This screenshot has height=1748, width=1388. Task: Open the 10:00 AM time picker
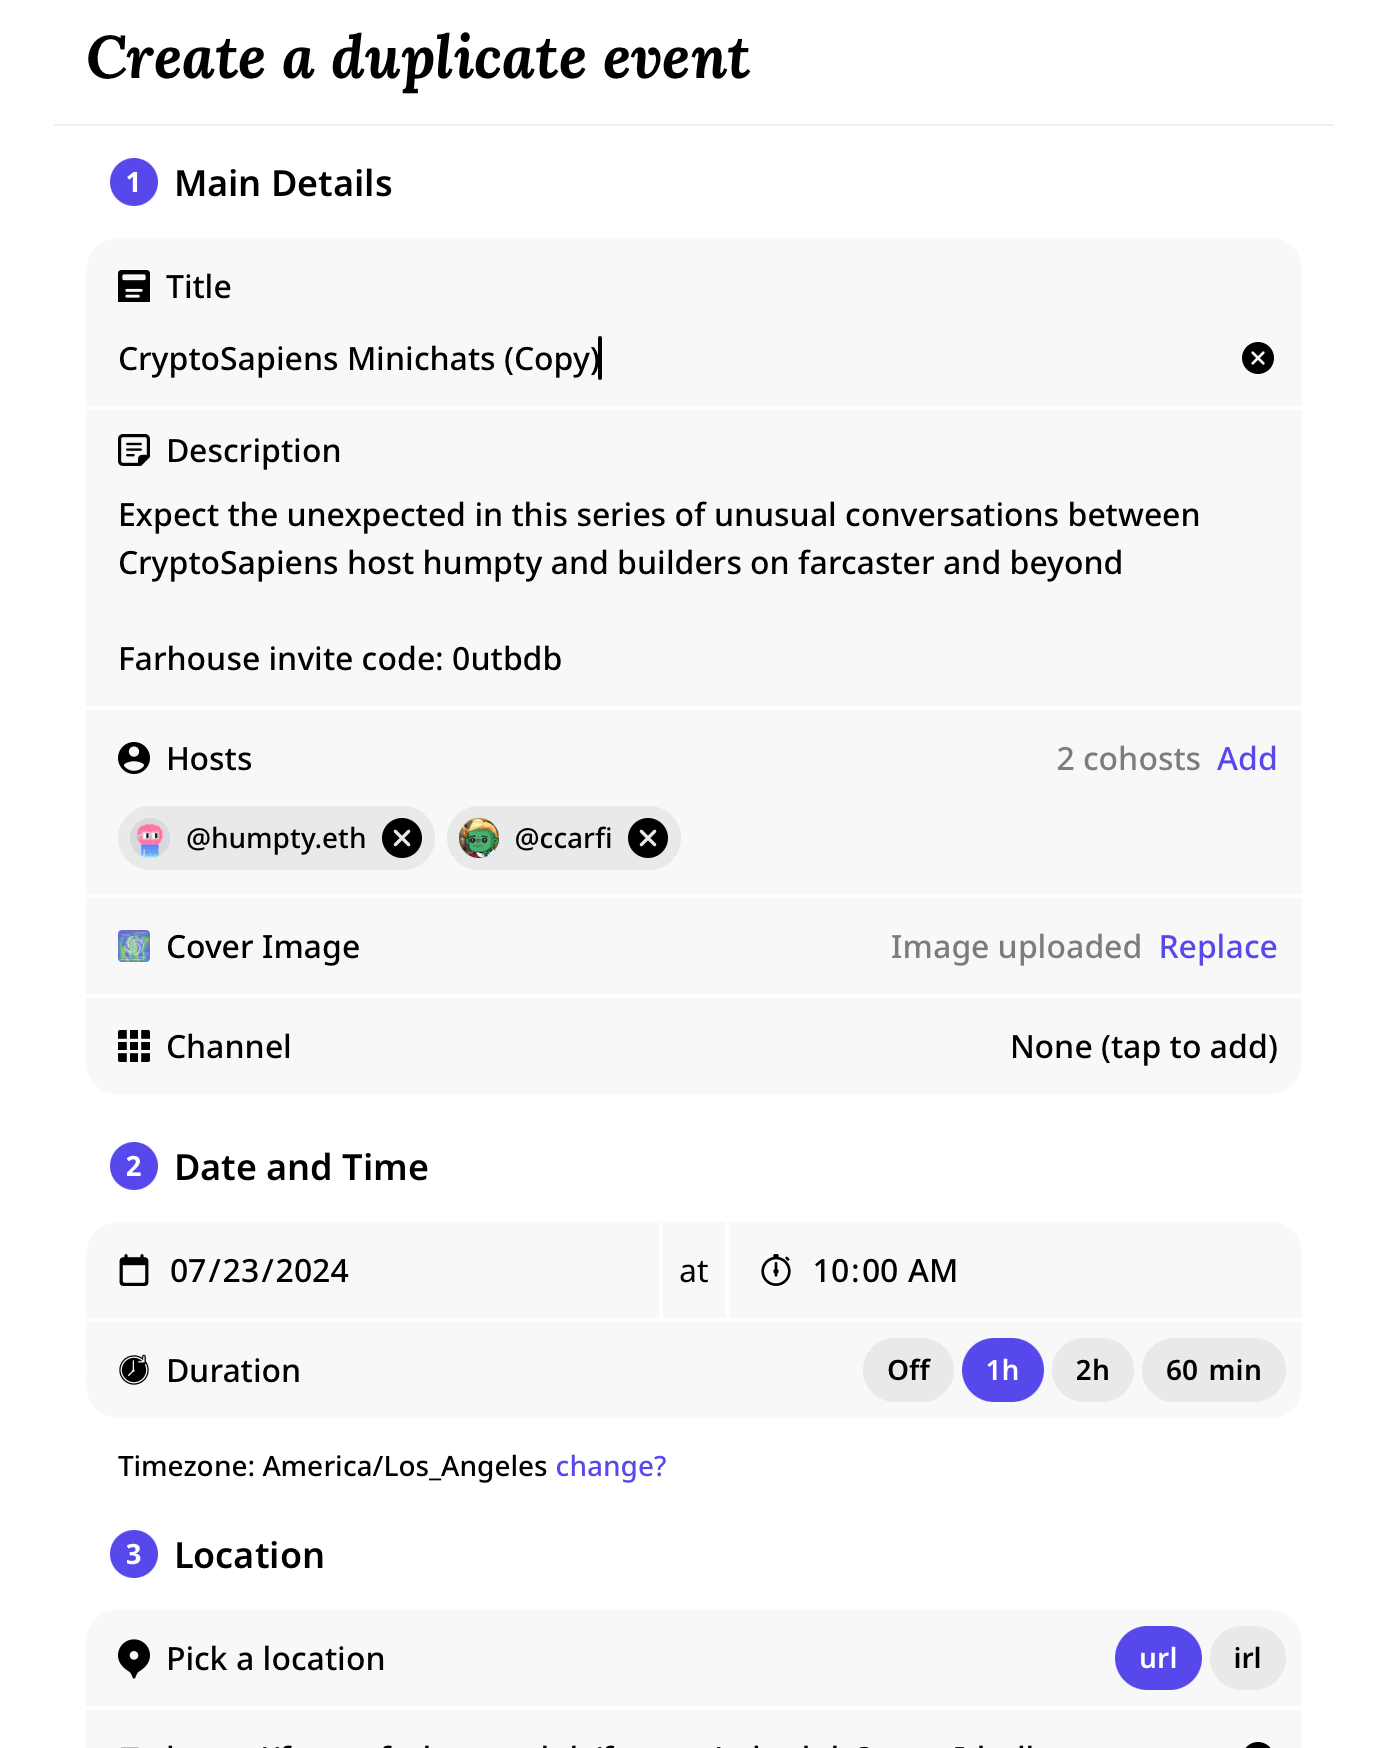click(x=885, y=1270)
